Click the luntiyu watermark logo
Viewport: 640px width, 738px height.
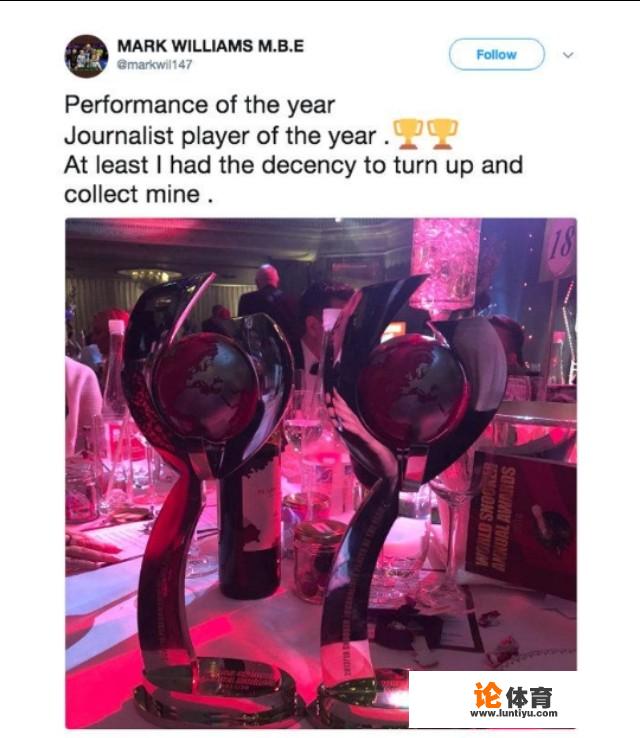coord(512,696)
